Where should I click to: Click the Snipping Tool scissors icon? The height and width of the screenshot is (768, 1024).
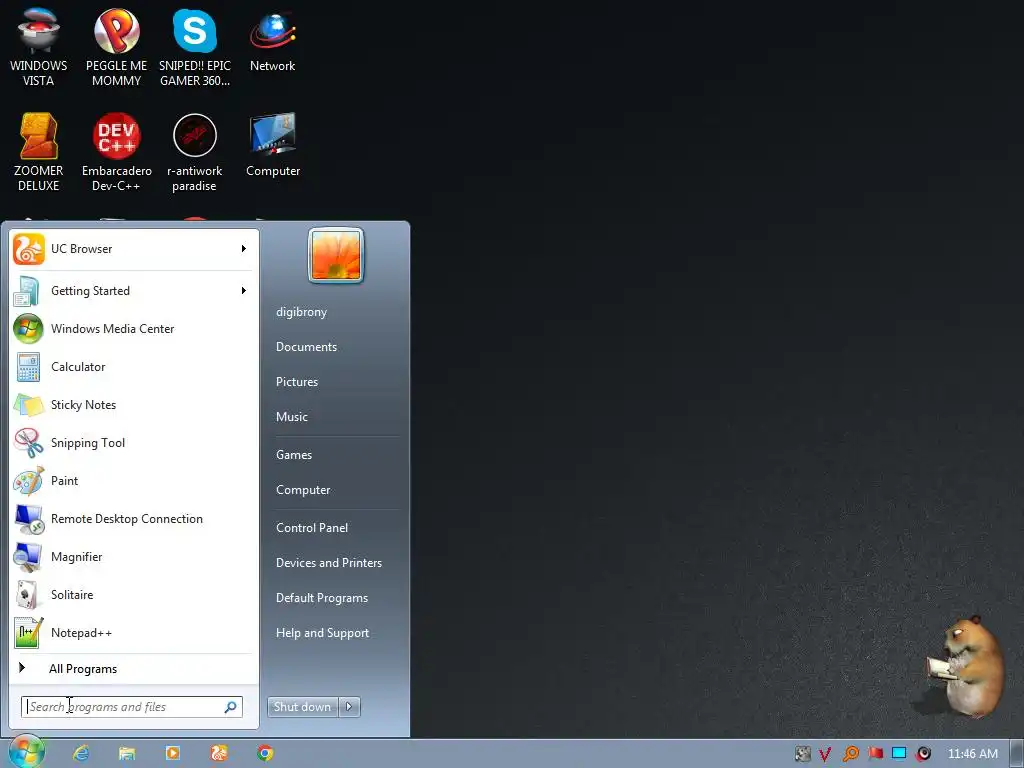point(29,443)
